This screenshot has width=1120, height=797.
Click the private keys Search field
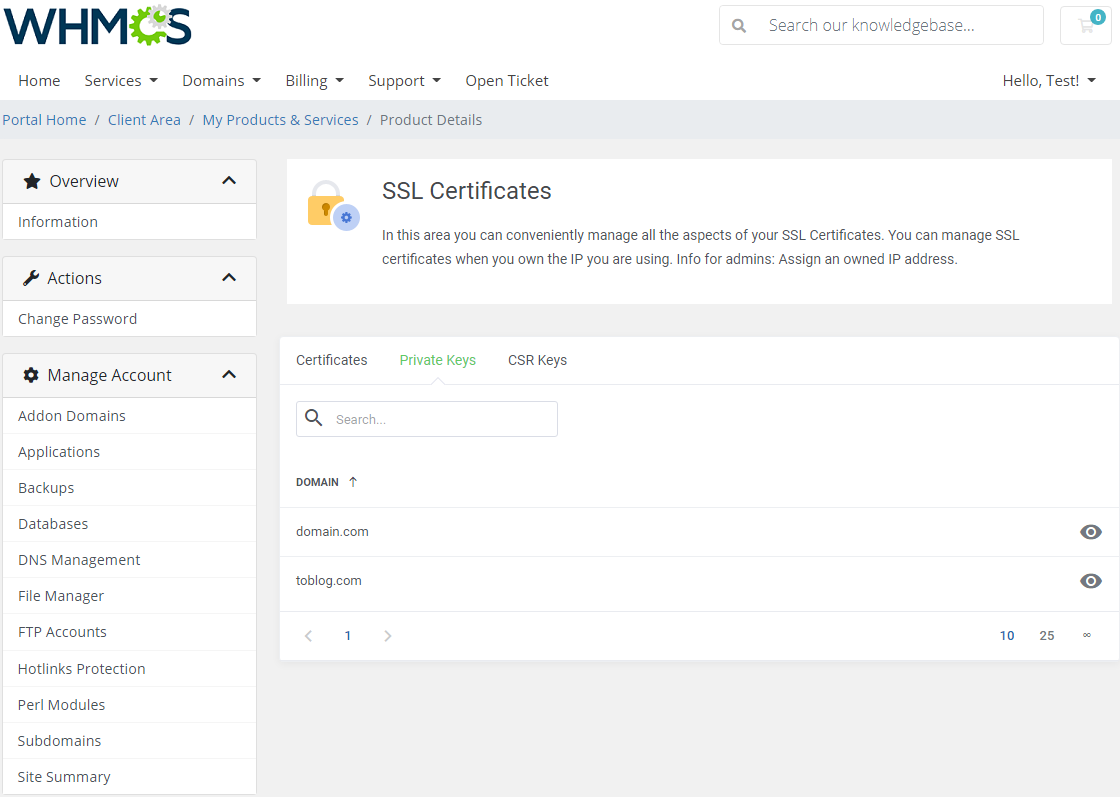(426, 418)
